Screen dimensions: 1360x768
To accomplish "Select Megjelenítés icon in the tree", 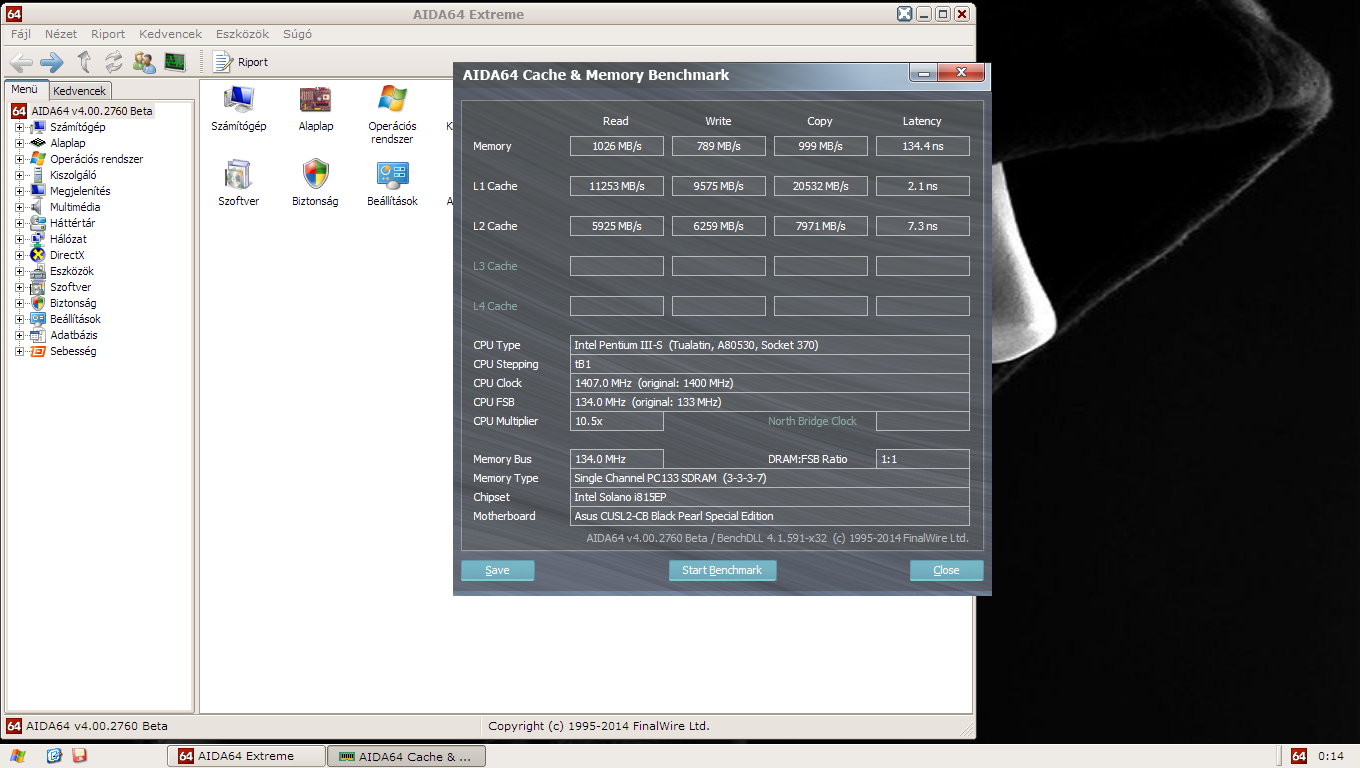I will click(x=38, y=191).
